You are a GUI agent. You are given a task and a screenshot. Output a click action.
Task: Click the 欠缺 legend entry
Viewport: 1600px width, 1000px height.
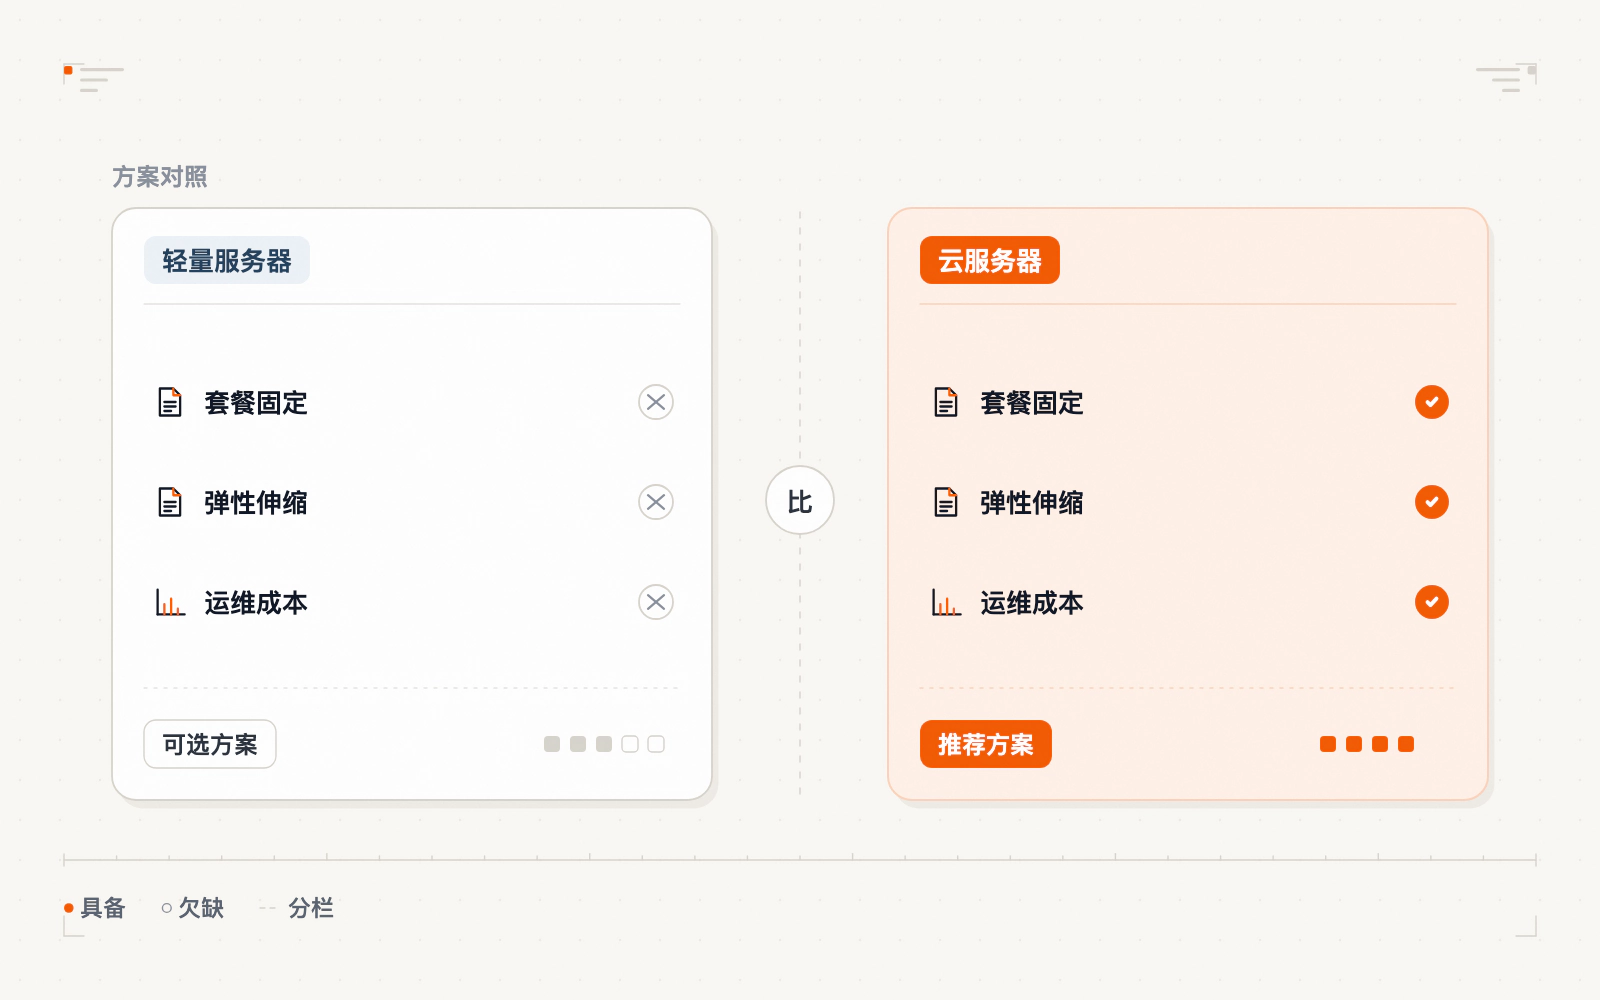(193, 908)
